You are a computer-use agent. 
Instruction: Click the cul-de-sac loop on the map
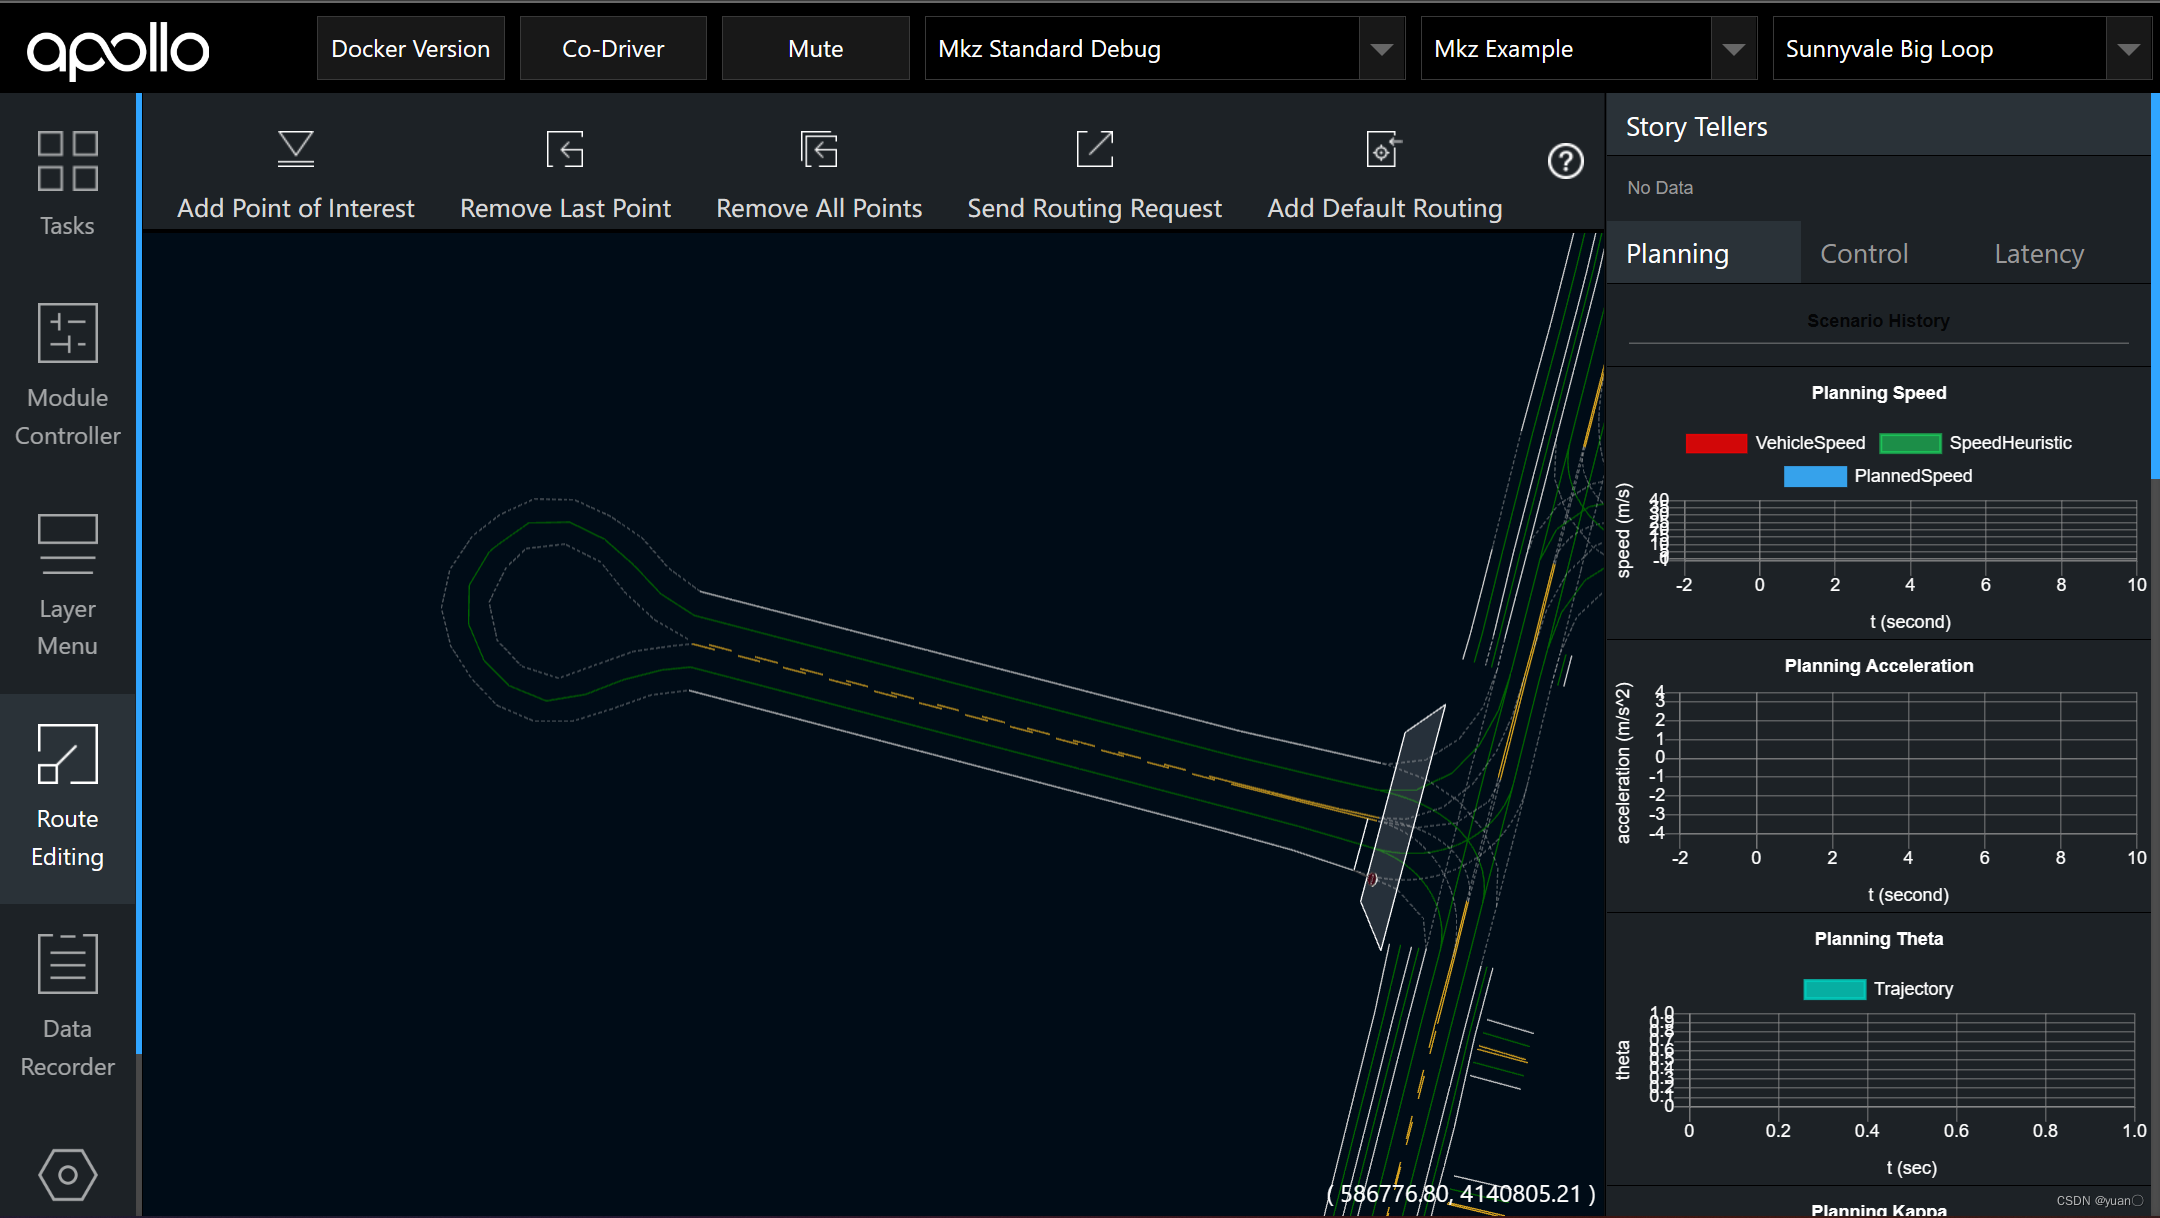[x=568, y=610]
